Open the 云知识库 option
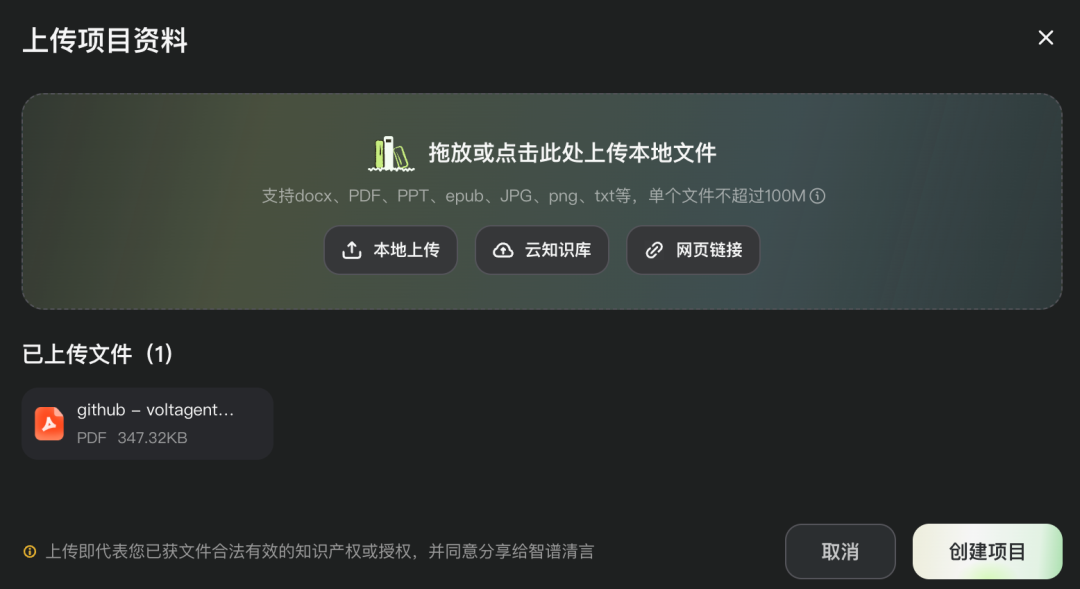Image resolution: width=1080 pixels, height=589 pixels. pyautogui.click(x=542, y=250)
